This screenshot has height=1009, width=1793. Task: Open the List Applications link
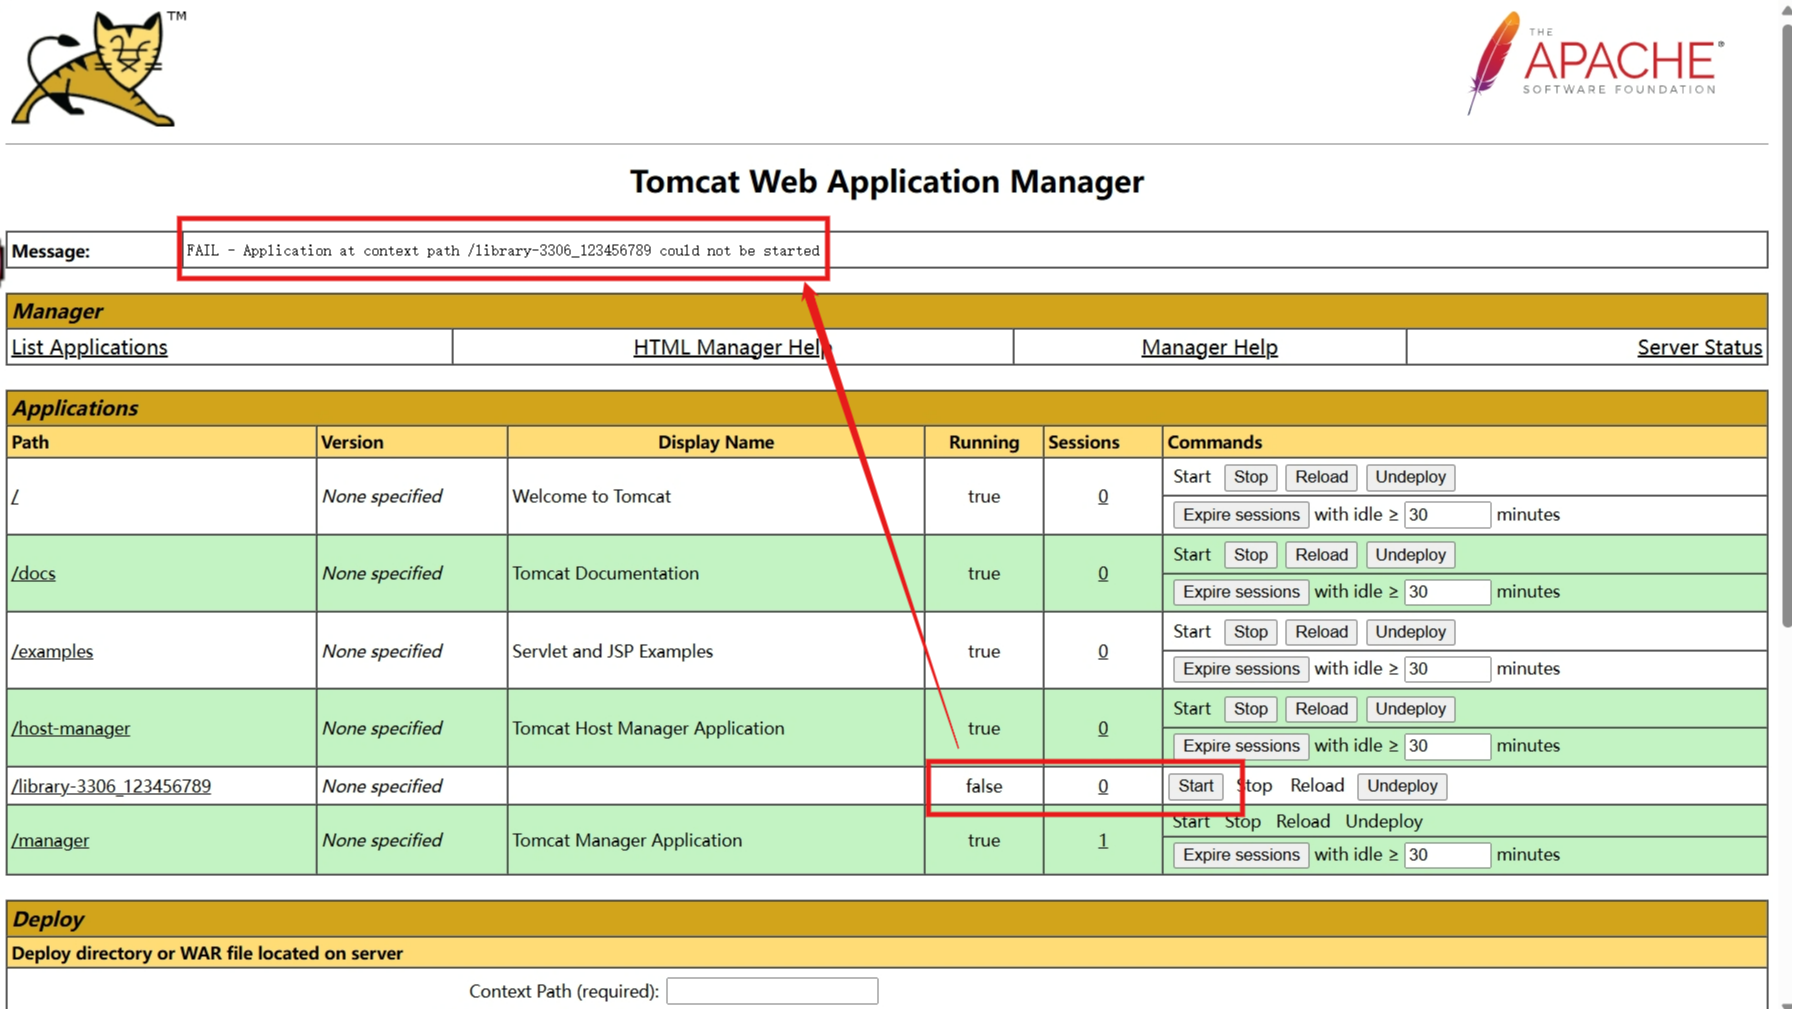[89, 347]
